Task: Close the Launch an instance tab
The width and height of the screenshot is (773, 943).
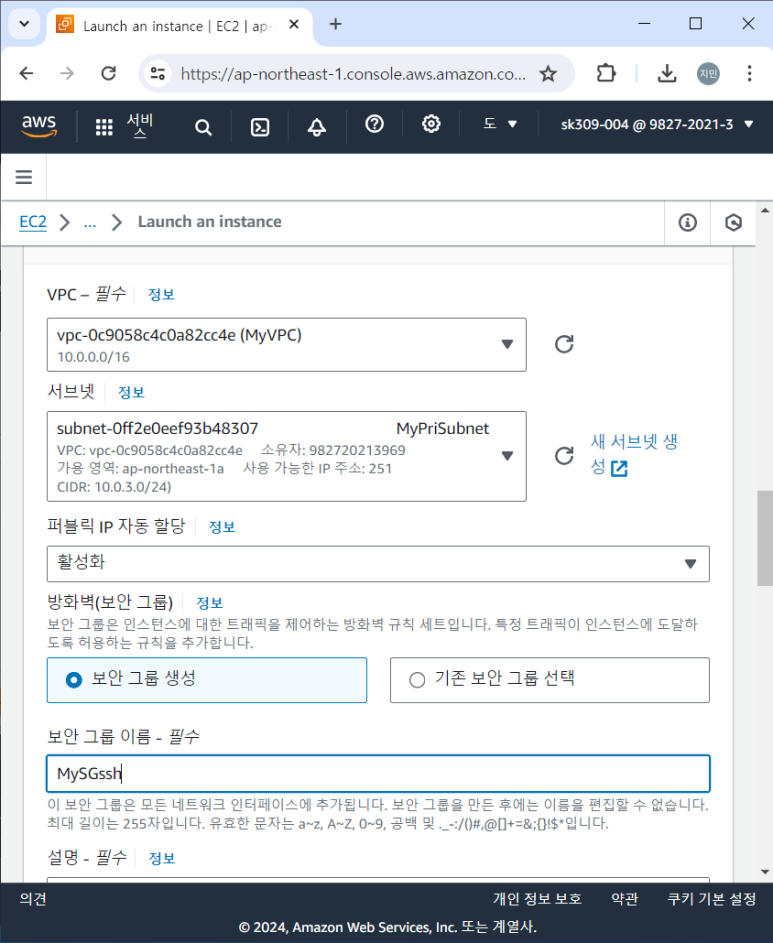Action: [294, 24]
